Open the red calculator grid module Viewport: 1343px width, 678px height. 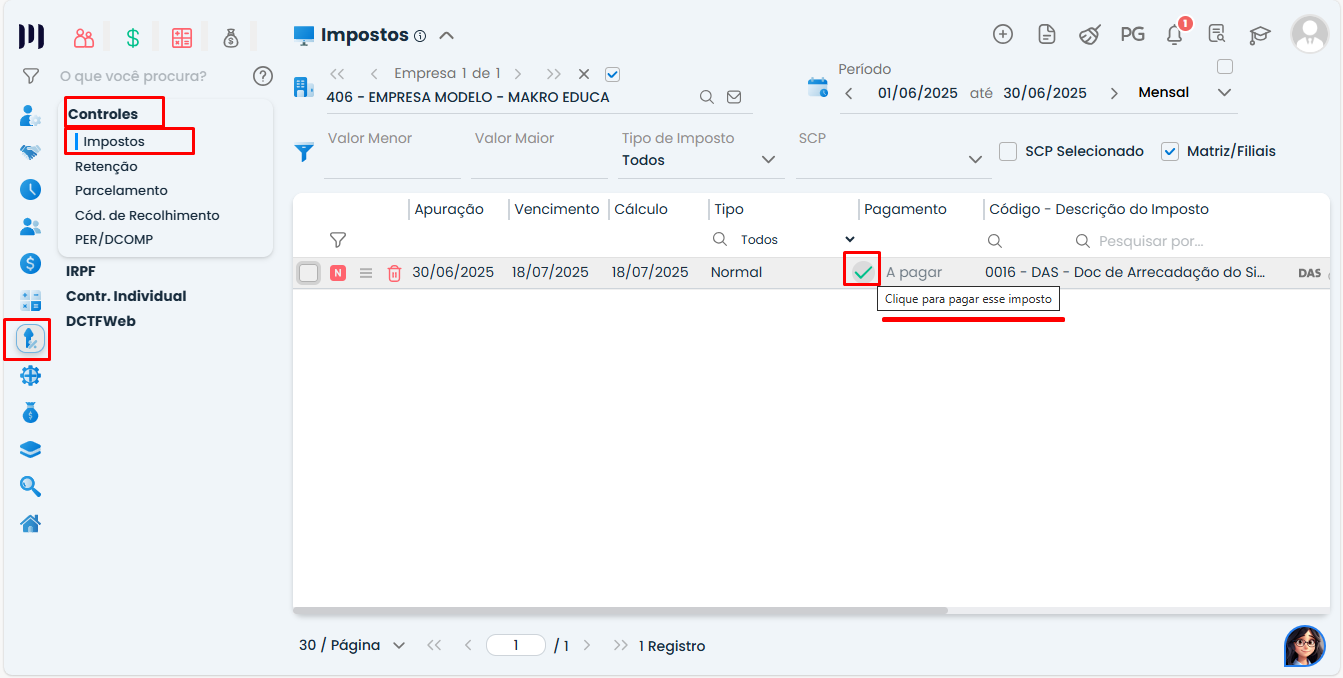[181, 38]
